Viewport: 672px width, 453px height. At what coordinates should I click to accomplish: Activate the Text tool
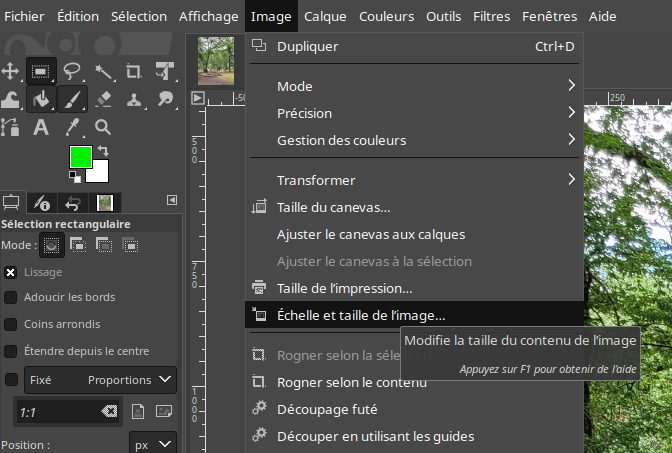tap(41, 127)
